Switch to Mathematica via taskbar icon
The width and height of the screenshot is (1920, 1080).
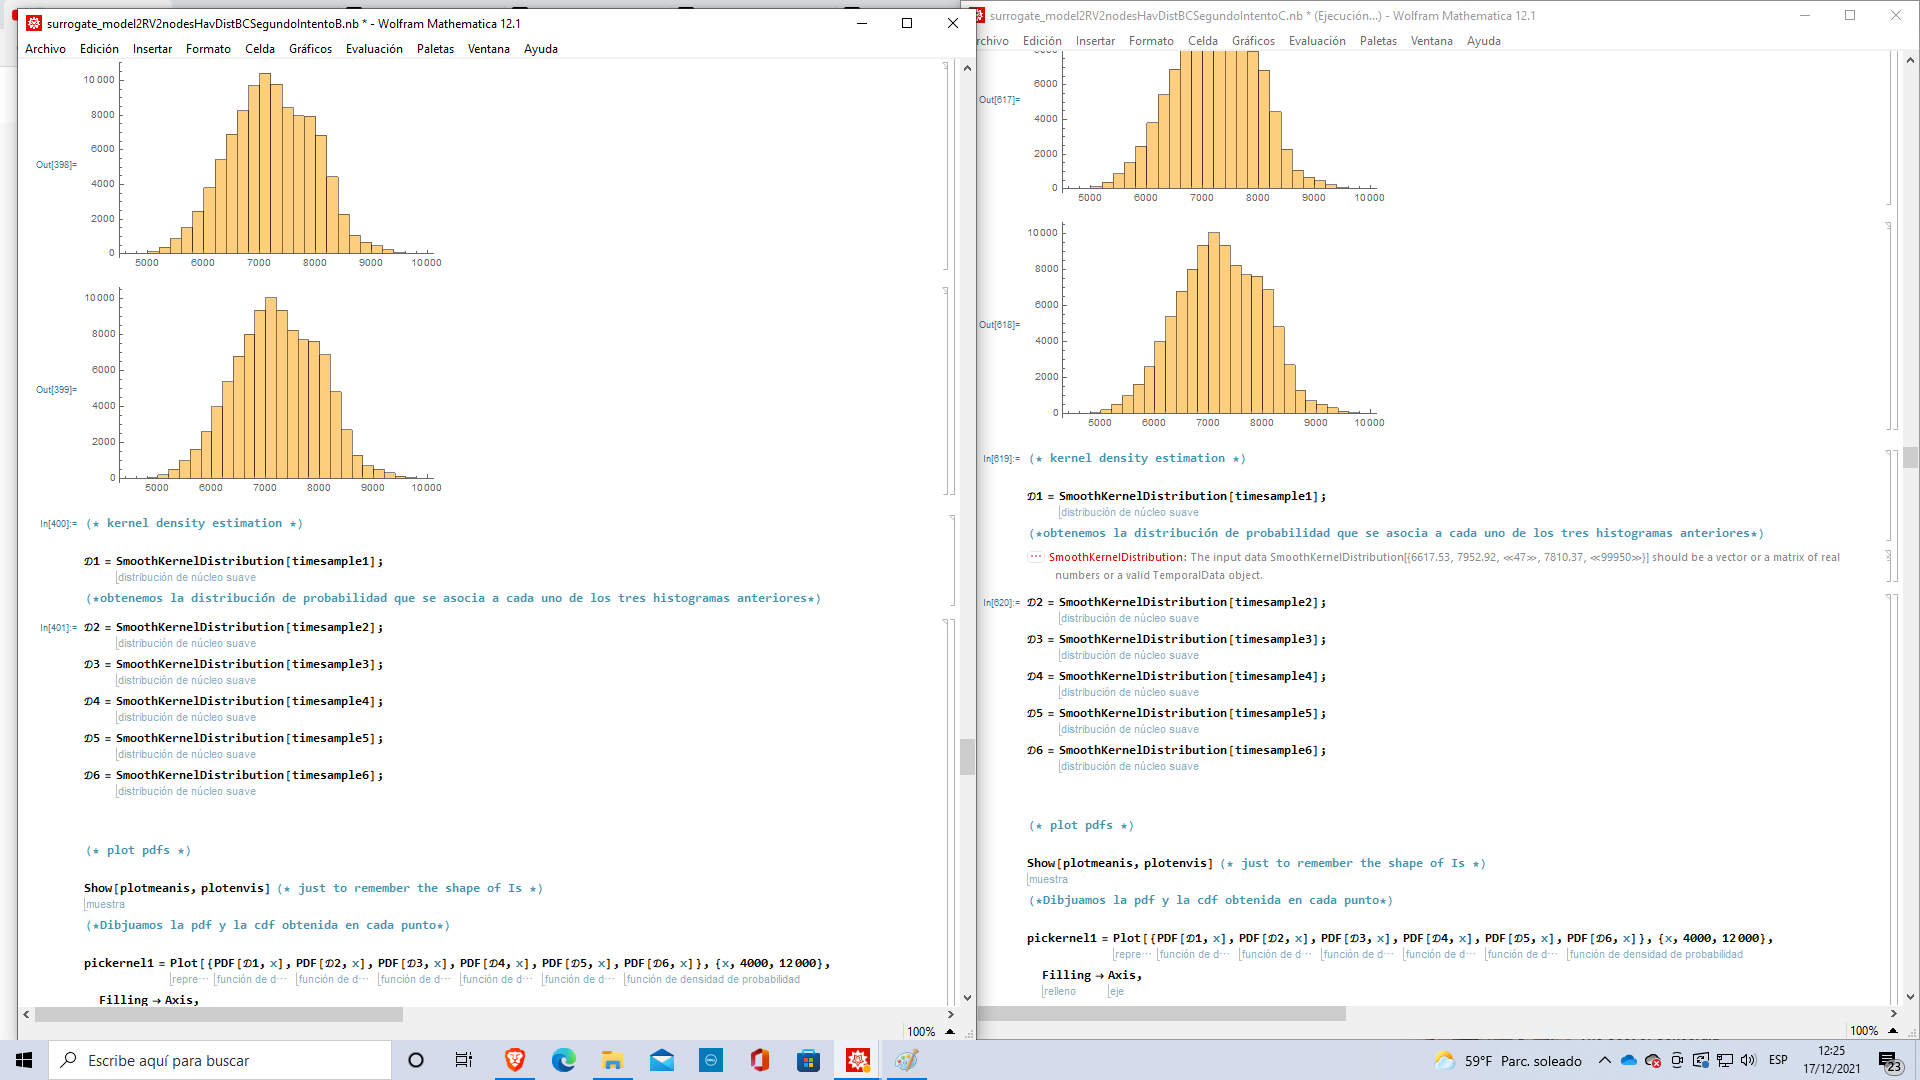tap(858, 1060)
